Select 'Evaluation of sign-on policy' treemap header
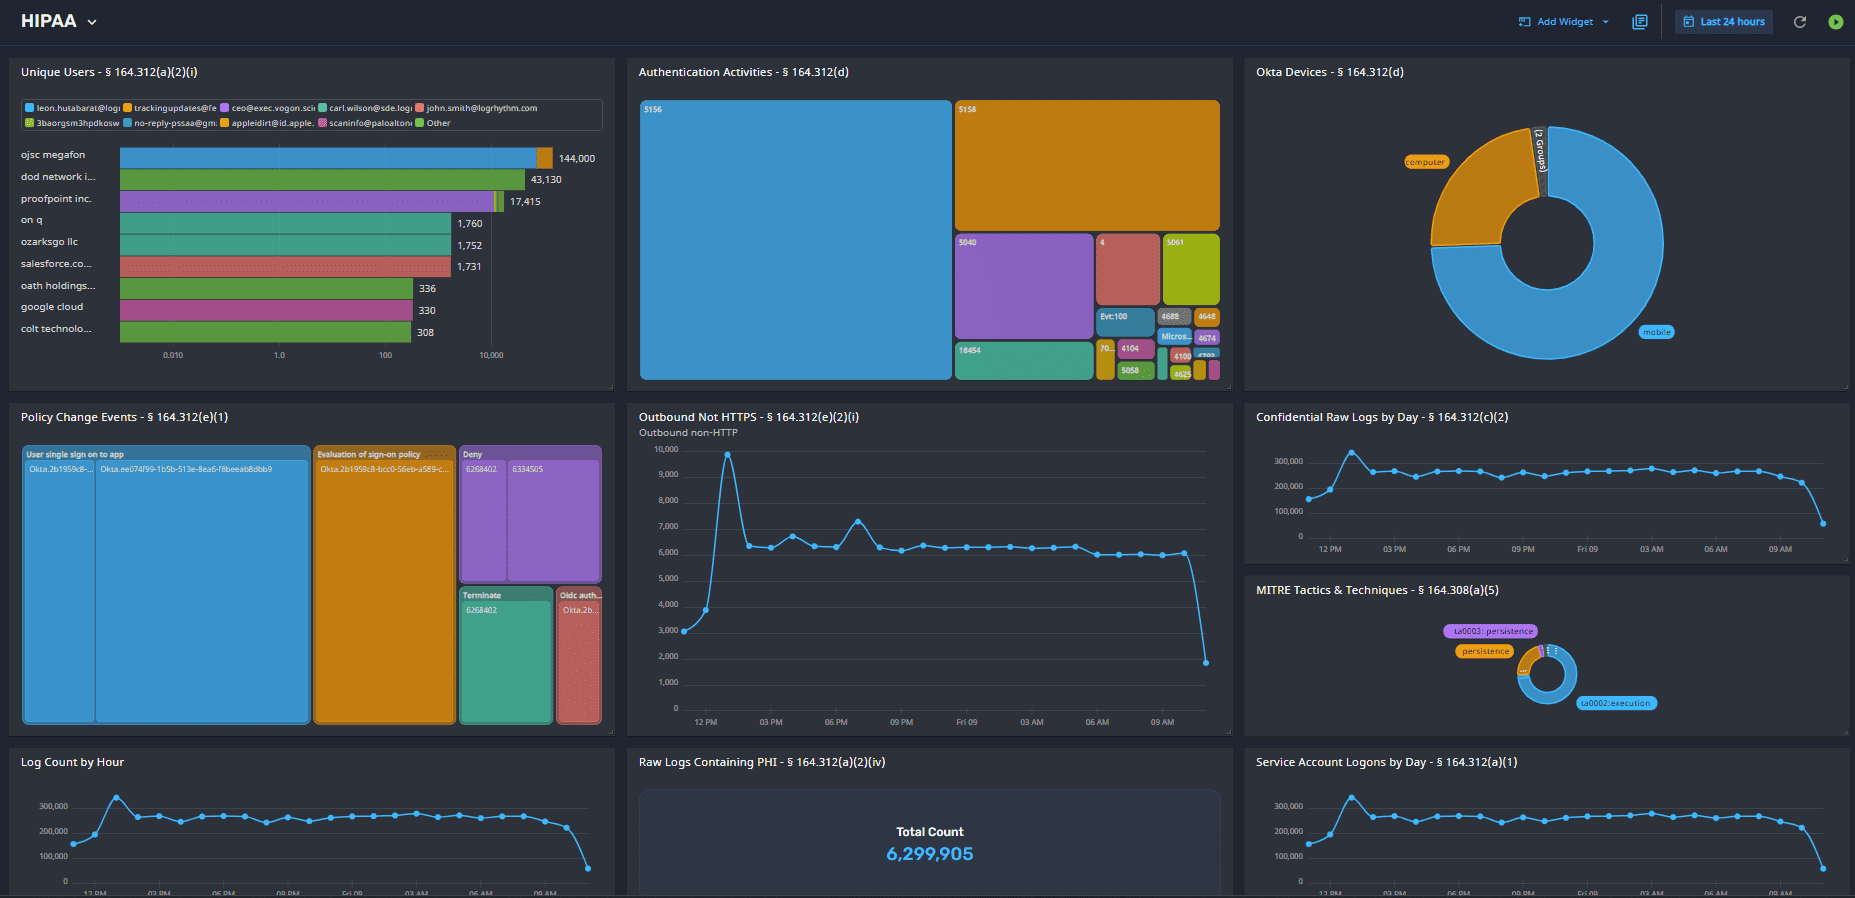Image resolution: width=1855 pixels, height=898 pixels. (369, 454)
